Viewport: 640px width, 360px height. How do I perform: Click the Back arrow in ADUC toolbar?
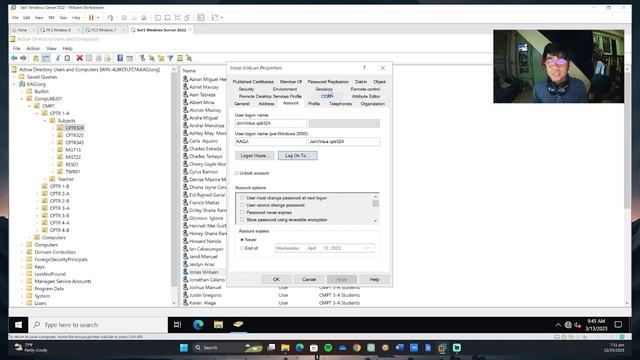pos(14,58)
